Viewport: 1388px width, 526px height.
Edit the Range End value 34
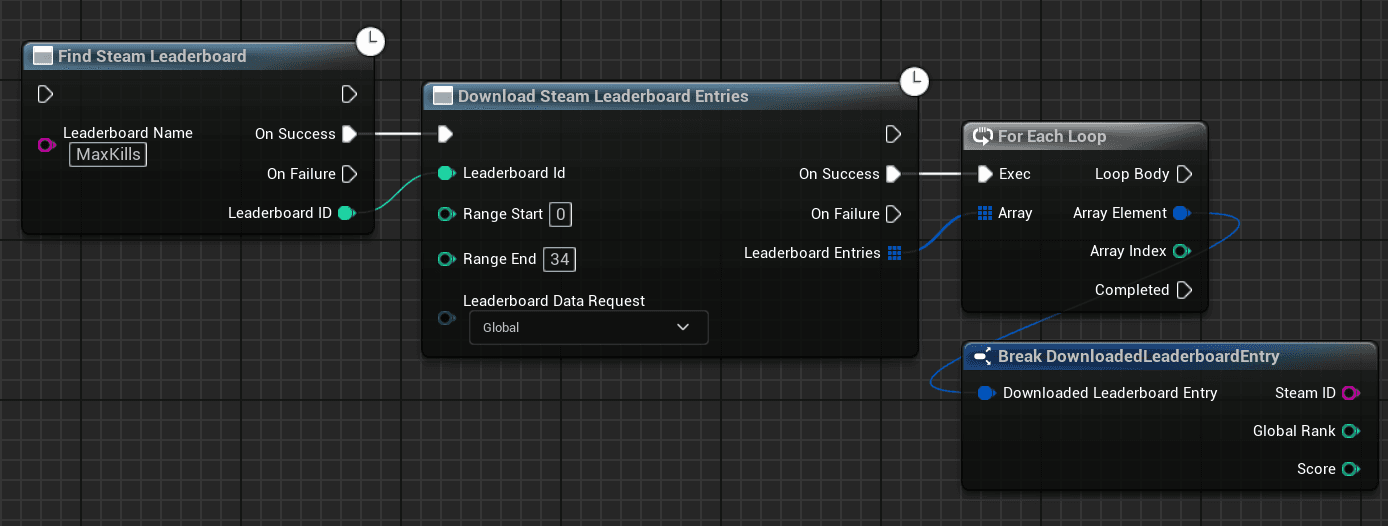(560, 260)
